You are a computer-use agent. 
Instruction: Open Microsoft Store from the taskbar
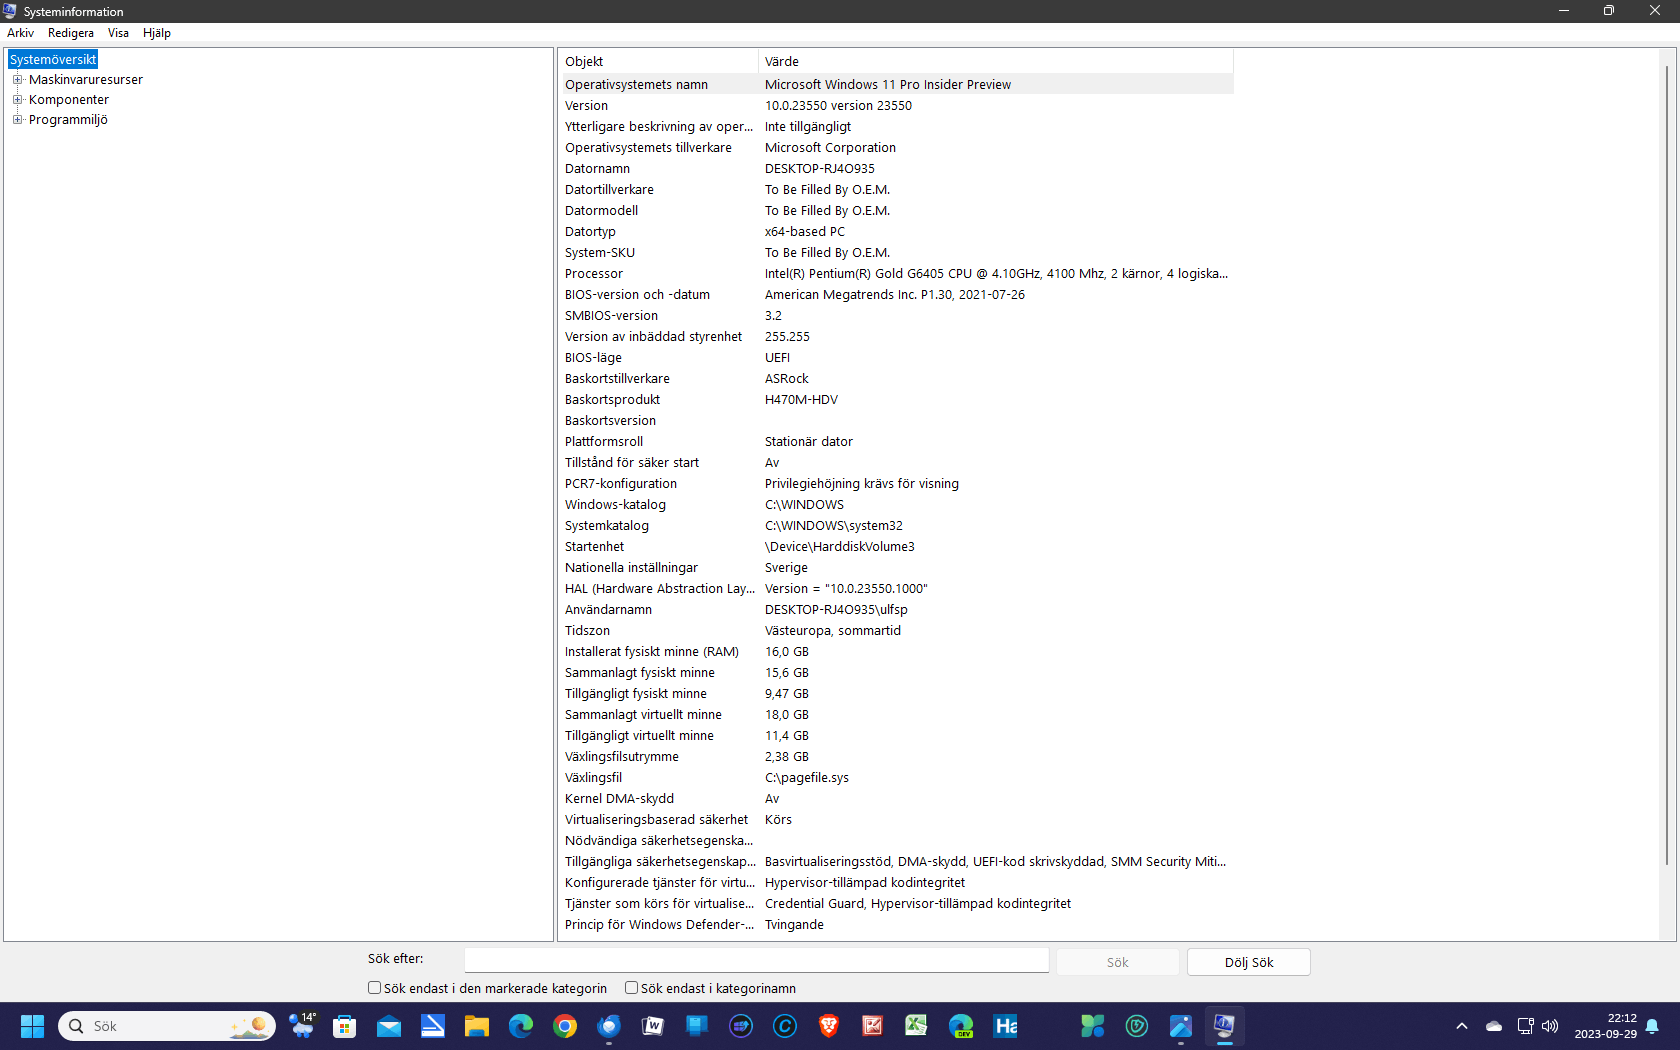pos(345,1026)
